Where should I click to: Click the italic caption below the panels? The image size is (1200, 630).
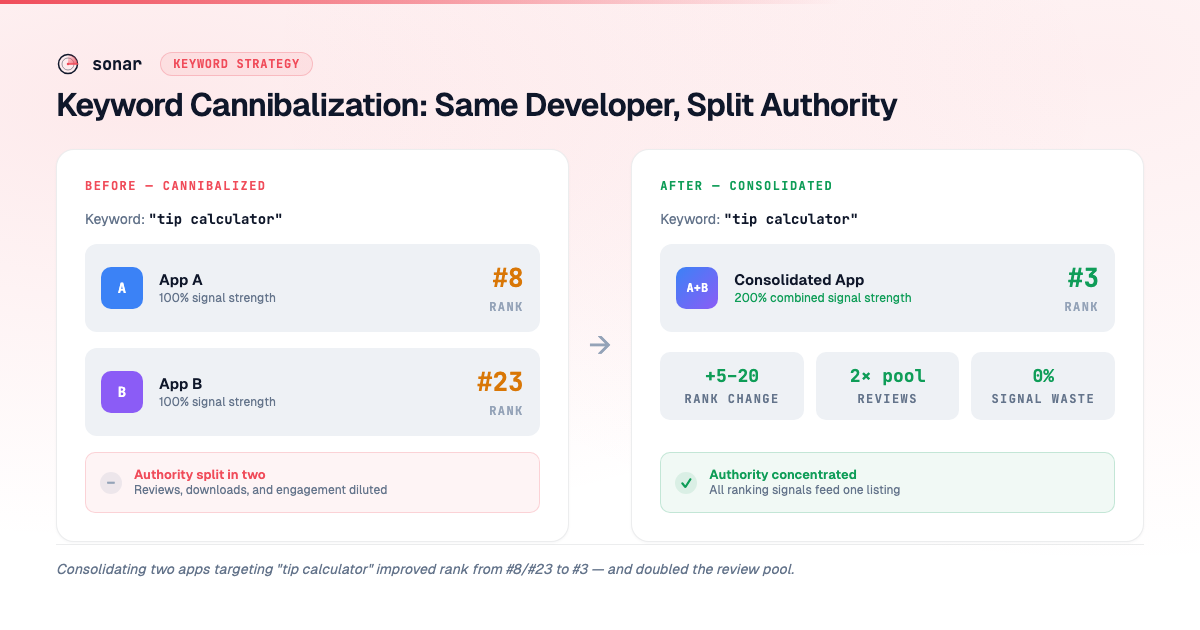[x=426, y=569]
